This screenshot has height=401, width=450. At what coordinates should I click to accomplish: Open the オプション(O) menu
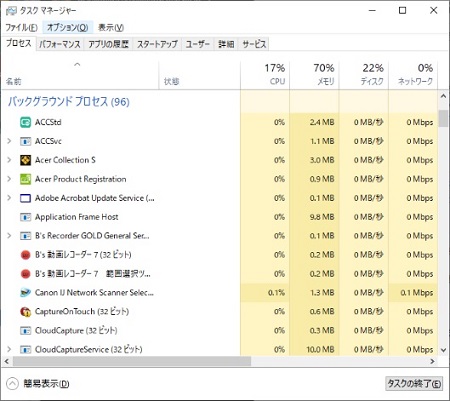tap(67, 27)
